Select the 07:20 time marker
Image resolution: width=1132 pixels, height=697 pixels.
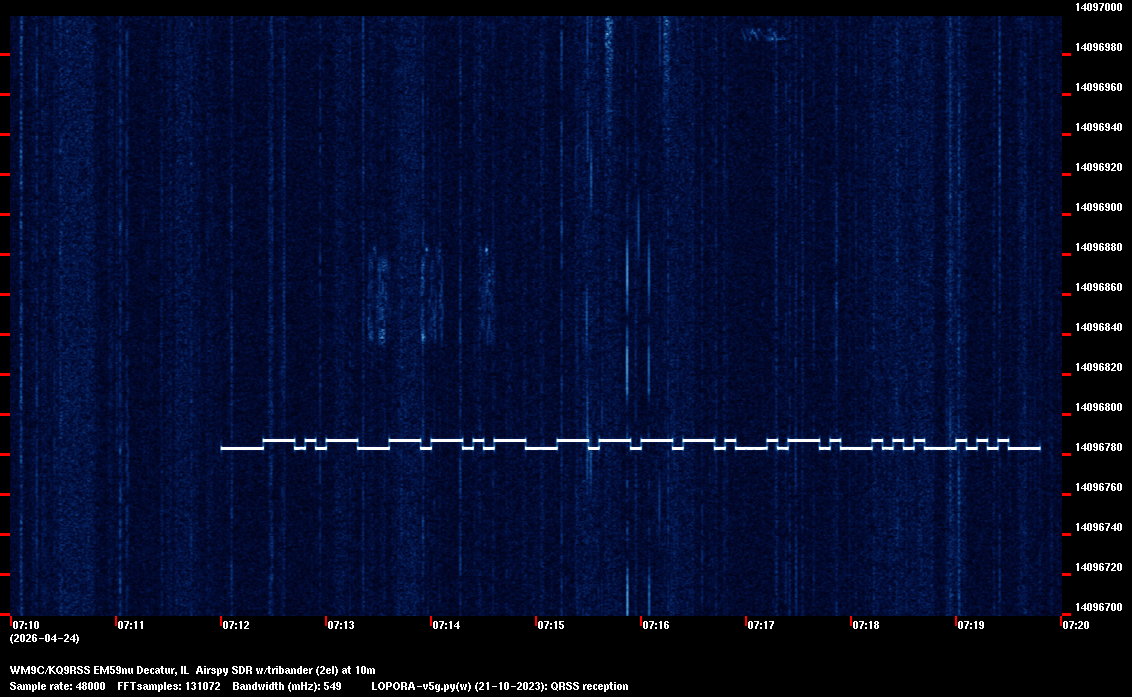1076,625
